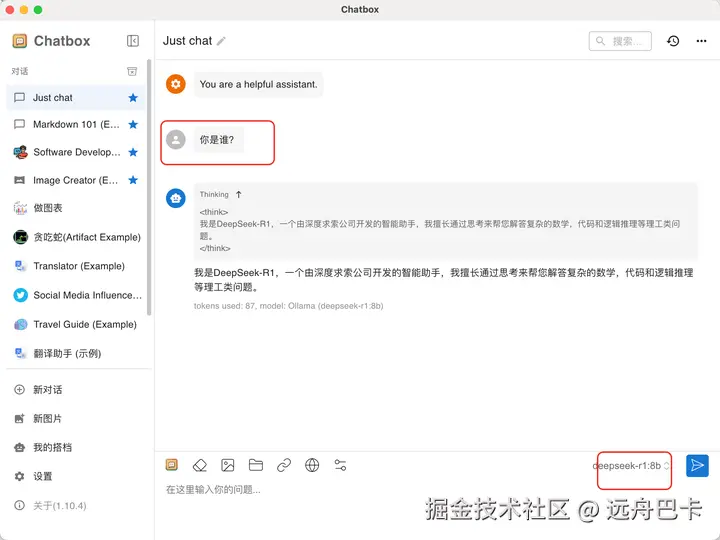This screenshot has height=540, width=720.
Task: Toggle star on Markdown 101 conversation
Action: point(133,124)
